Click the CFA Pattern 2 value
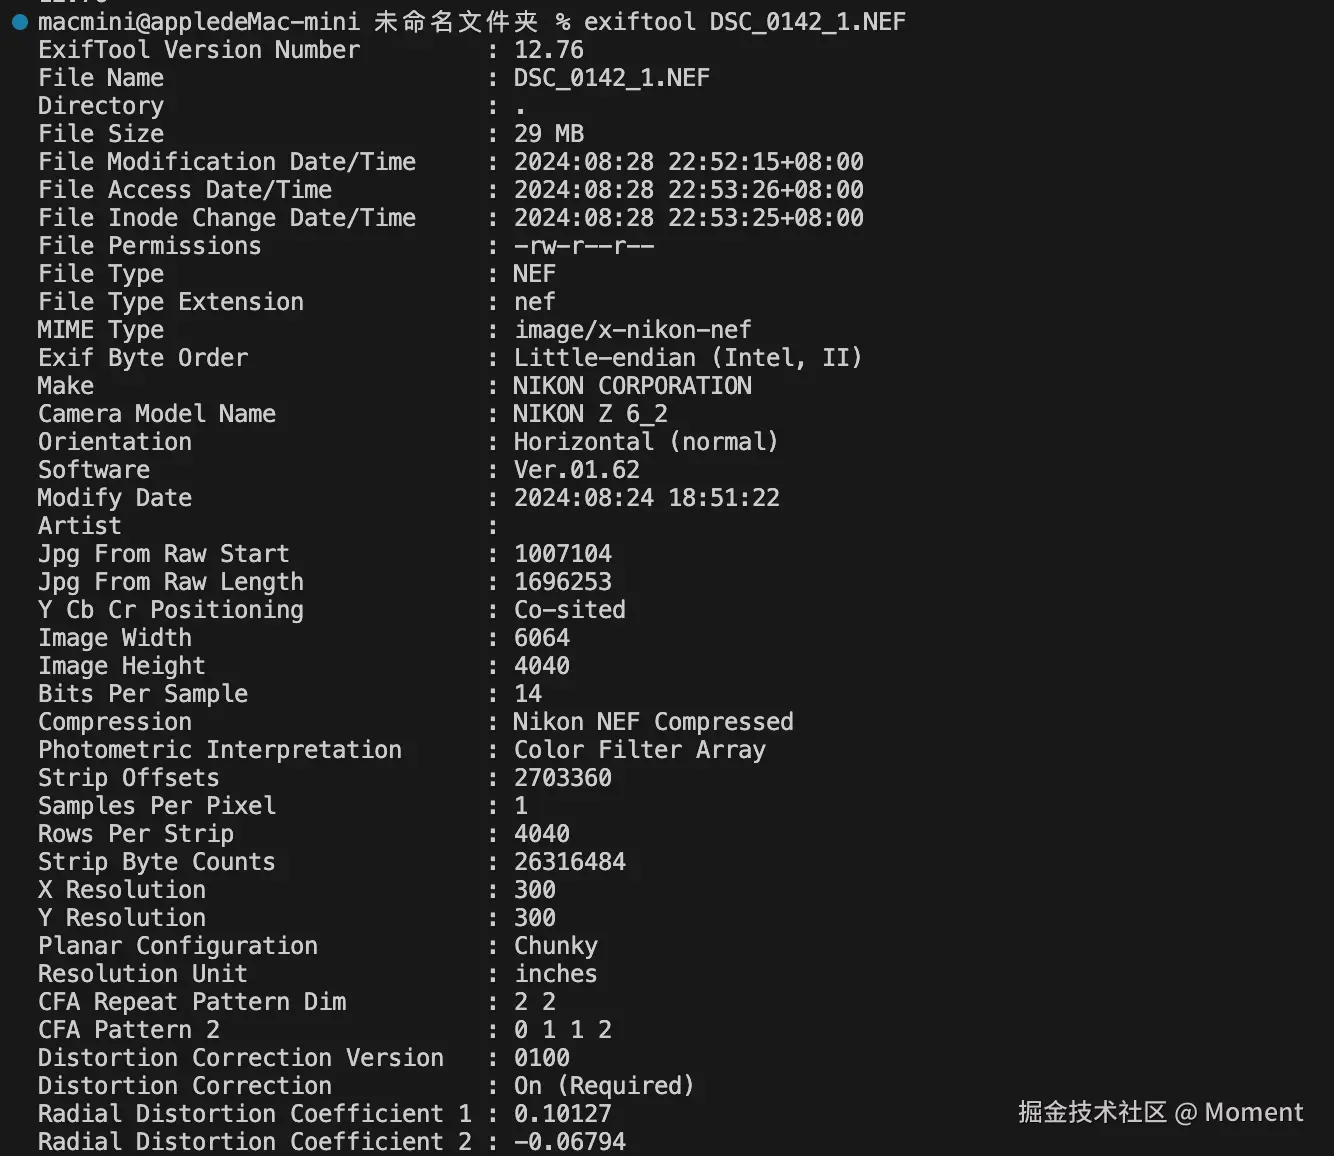 [x=563, y=1030]
